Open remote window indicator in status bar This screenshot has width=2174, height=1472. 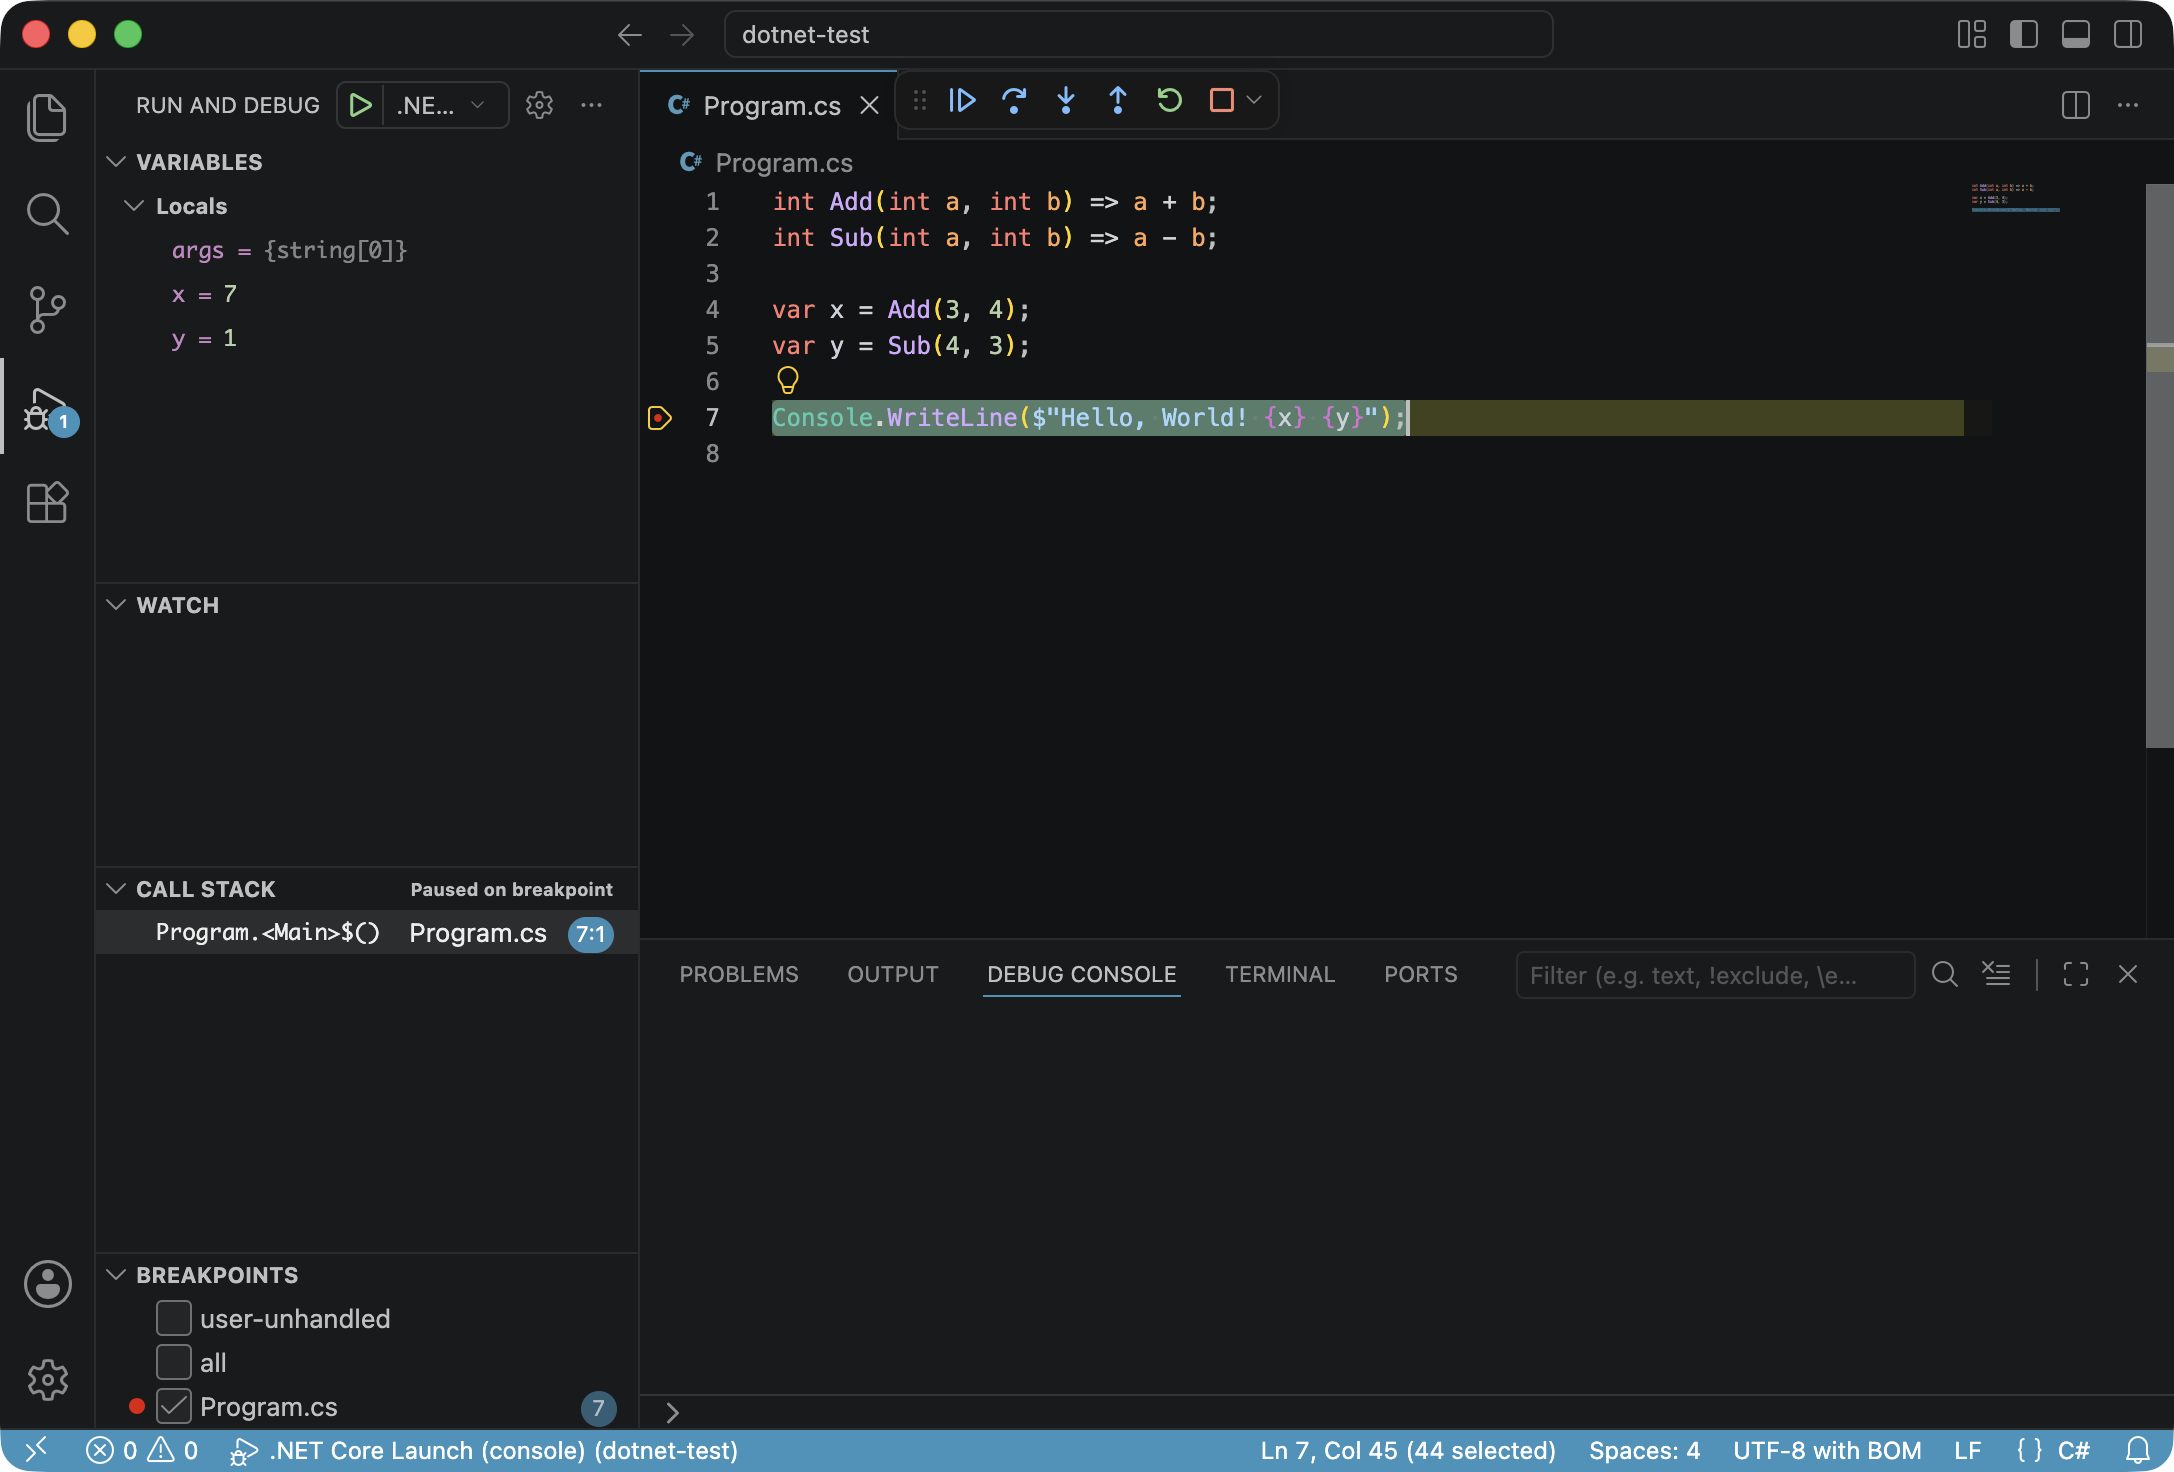pos(36,1450)
